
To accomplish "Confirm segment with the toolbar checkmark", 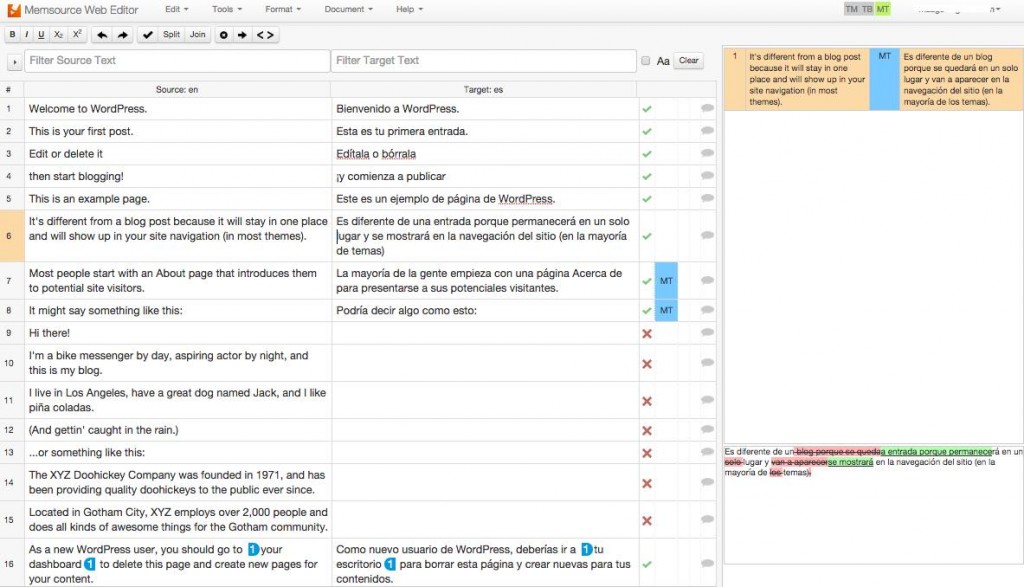I will [x=148, y=35].
